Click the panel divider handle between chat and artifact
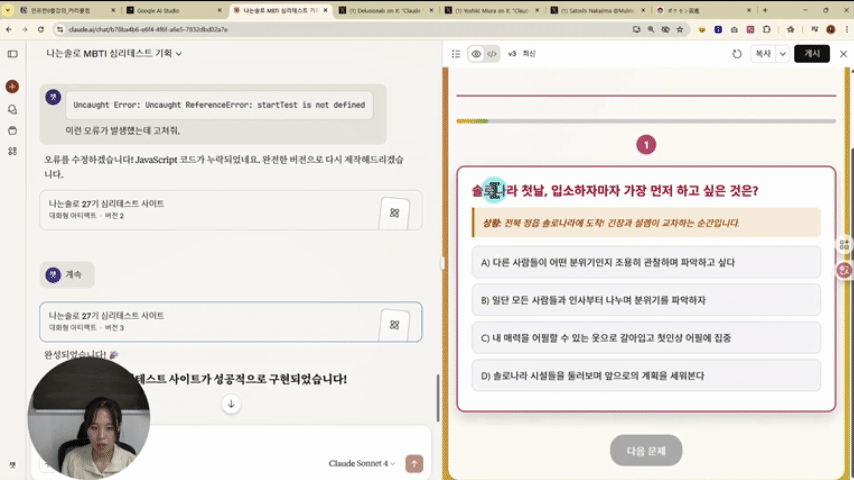The height and width of the screenshot is (480, 854). pyautogui.click(x=442, y=264)
